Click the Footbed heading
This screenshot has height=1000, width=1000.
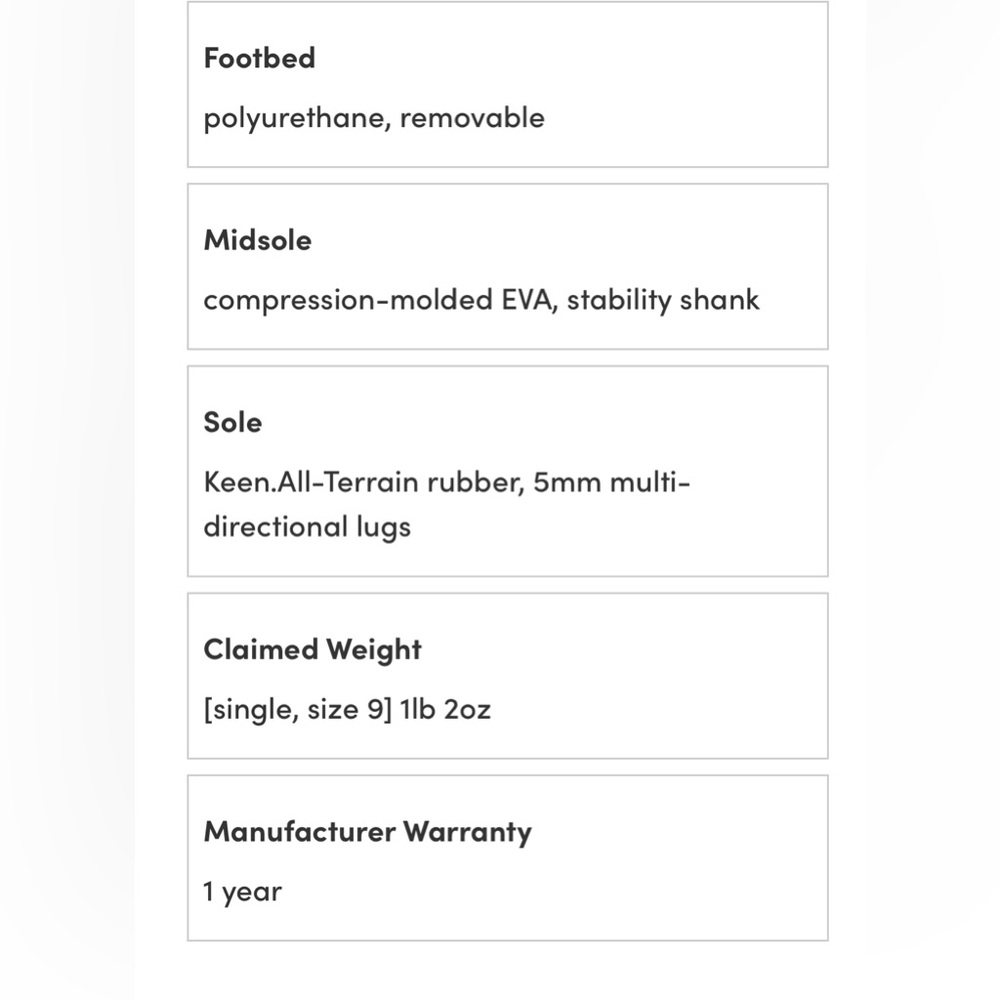[x=259, y=58]
